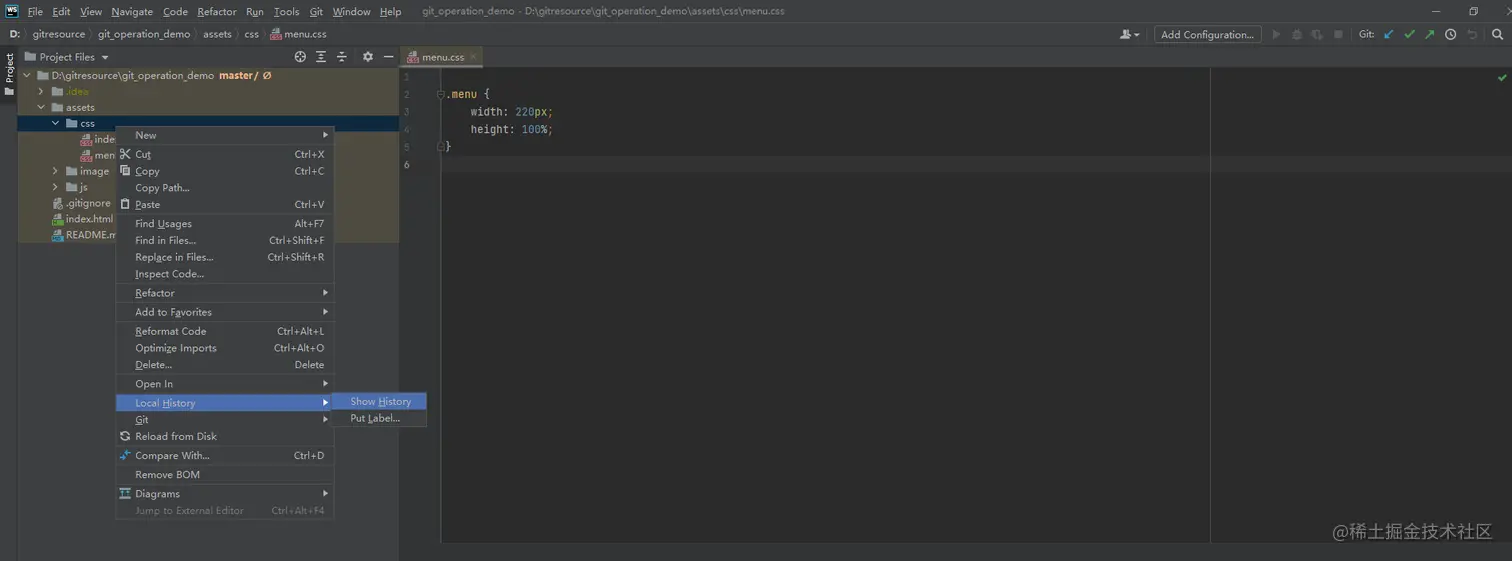Click the Run play icon in toolbar
Image resolution: width=1512 pixels, height=561 pixels.
coord(1276,34)
